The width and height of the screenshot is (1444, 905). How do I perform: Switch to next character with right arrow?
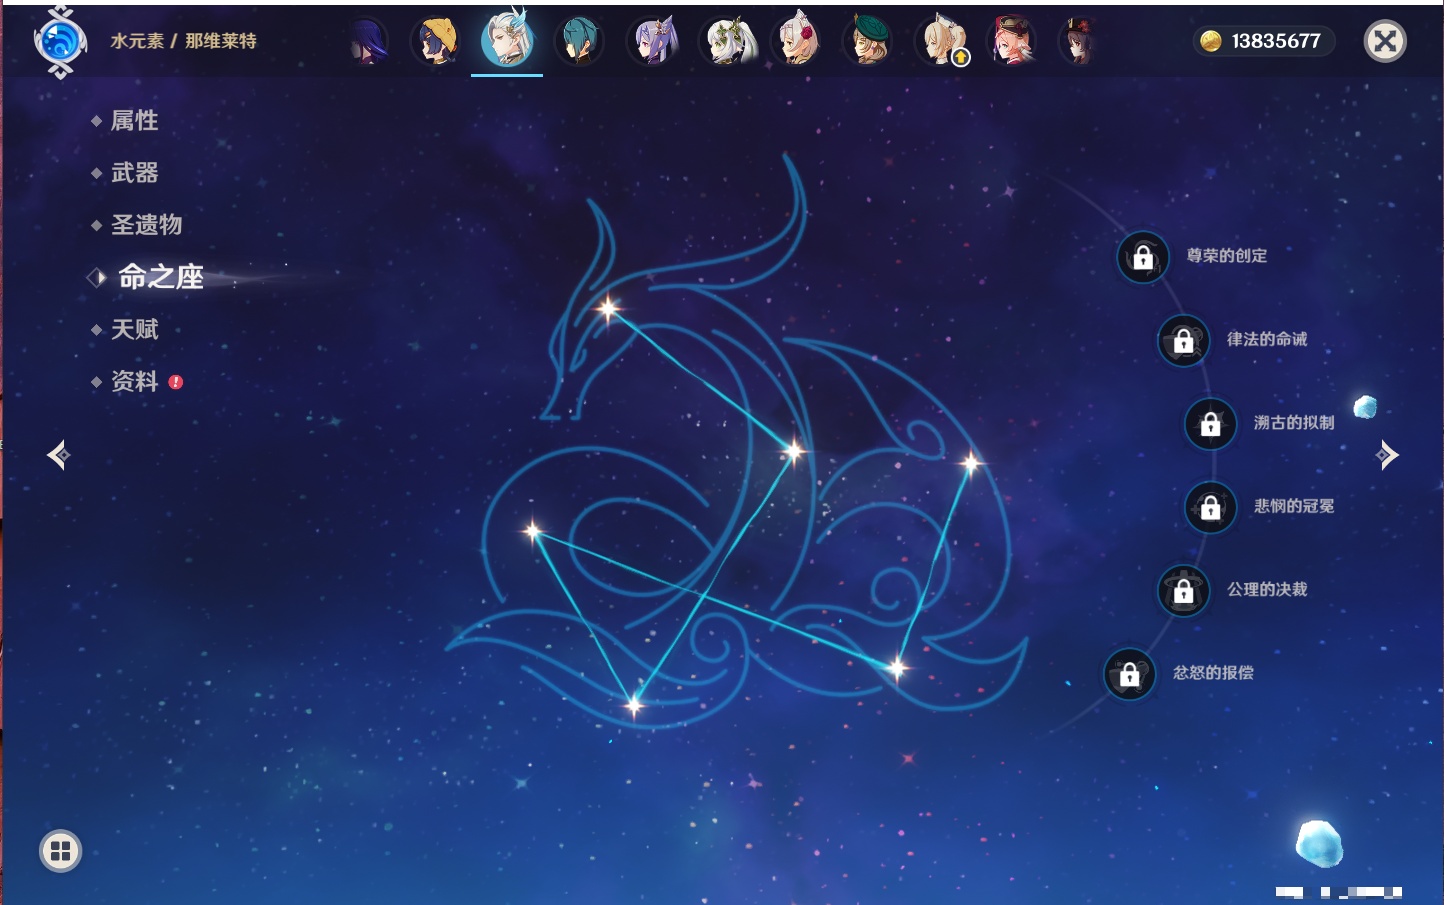(1387, 455)
